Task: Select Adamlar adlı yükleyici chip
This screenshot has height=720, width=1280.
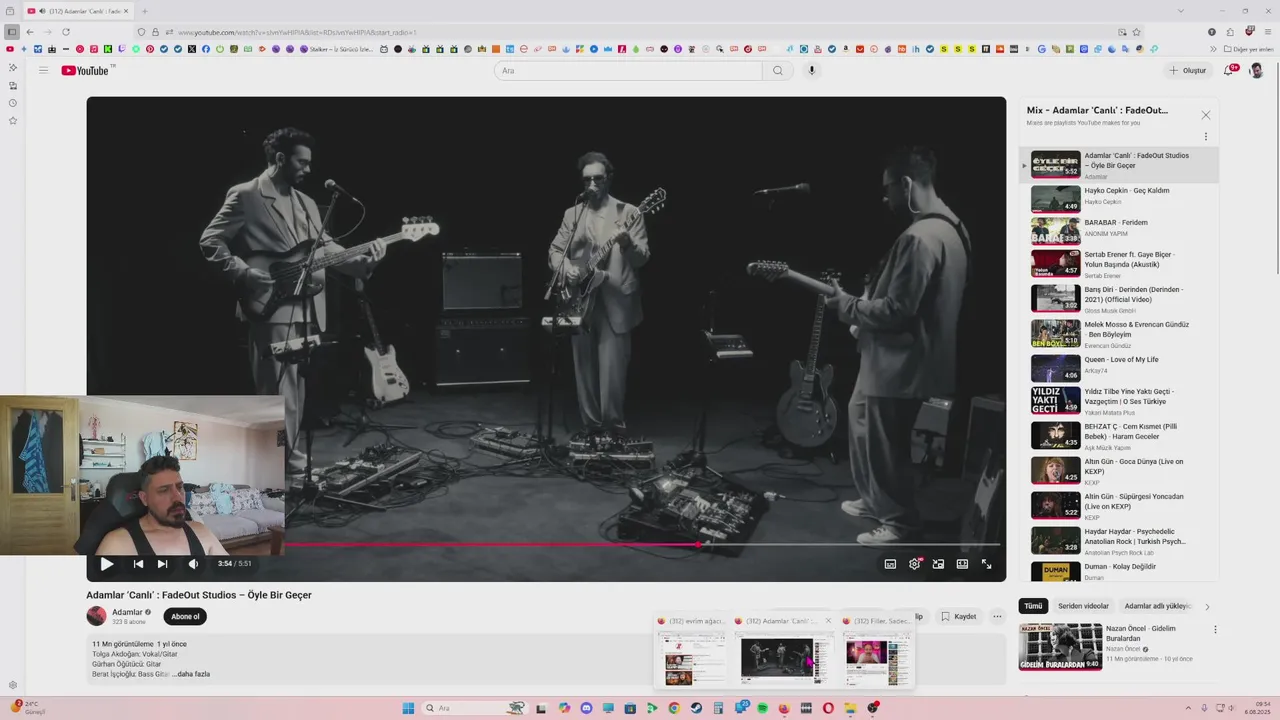Action: [x=1157, y=606]
